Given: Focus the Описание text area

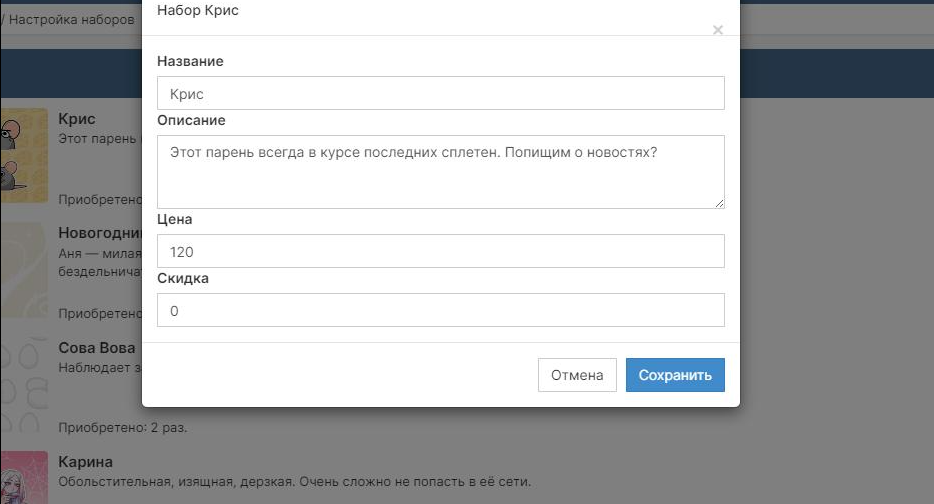Looking at the screenshot, I should click(x=440, y=171).
